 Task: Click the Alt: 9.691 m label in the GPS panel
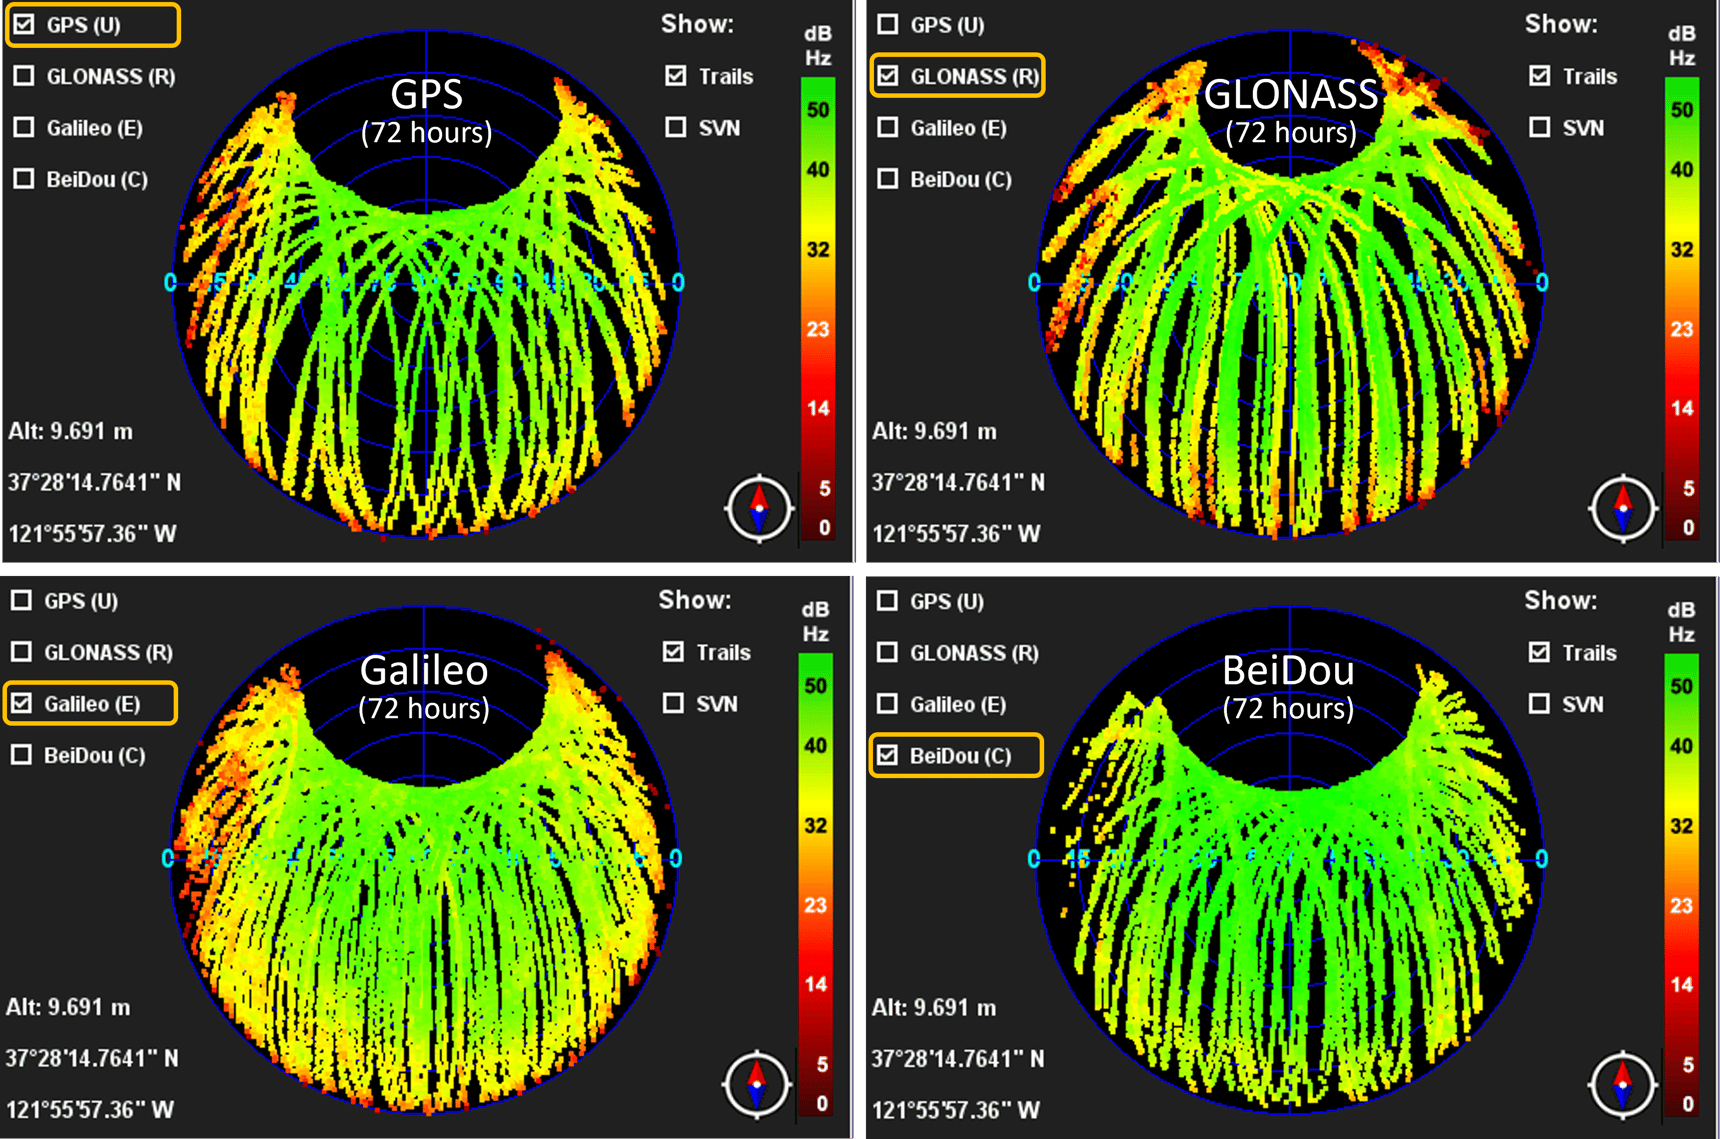click(x=70, y=430)
